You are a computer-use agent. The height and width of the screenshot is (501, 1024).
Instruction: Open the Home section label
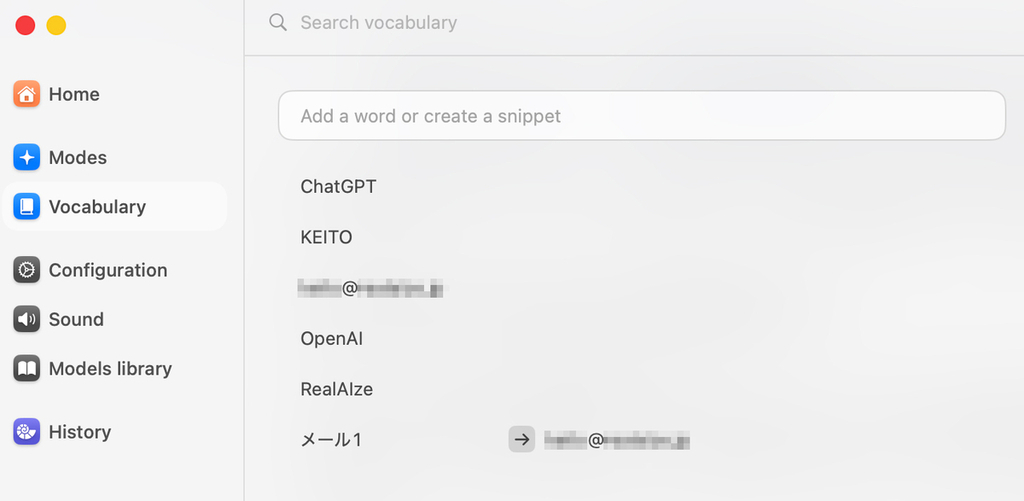[74, 95]
